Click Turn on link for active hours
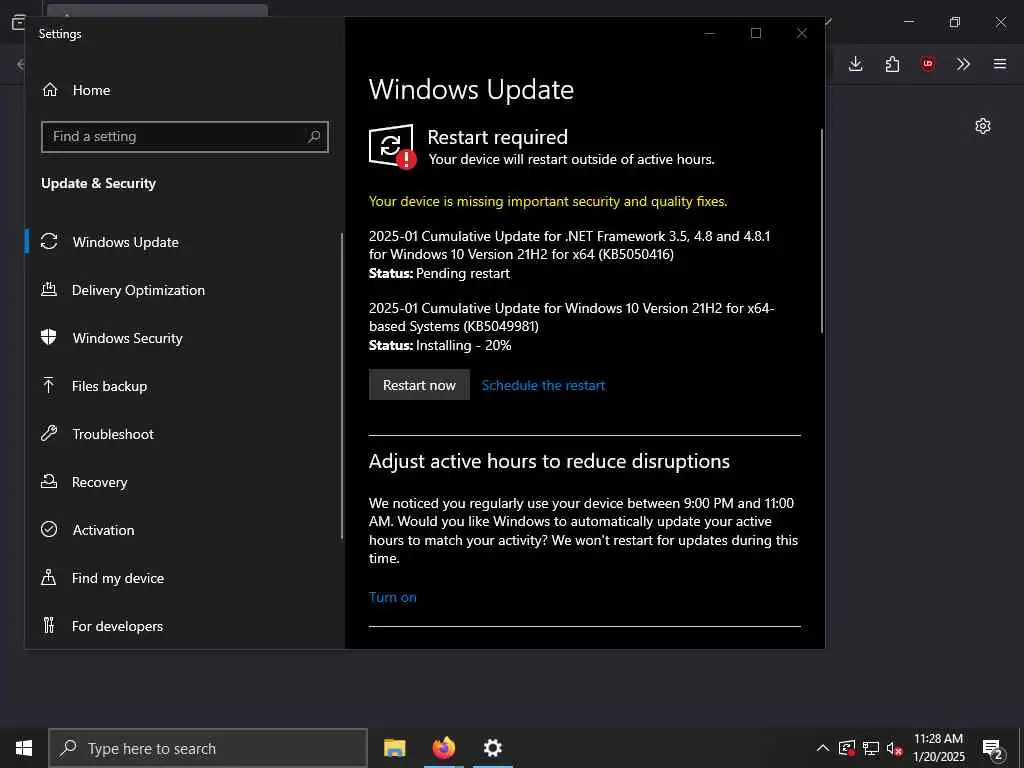 [392, 597]
